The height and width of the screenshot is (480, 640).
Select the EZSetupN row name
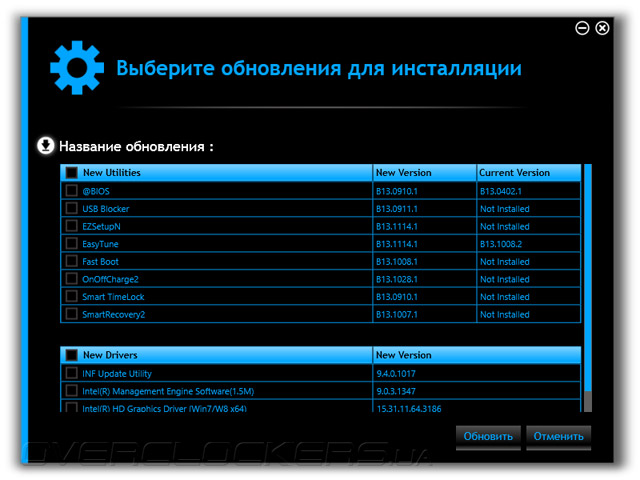101,227
